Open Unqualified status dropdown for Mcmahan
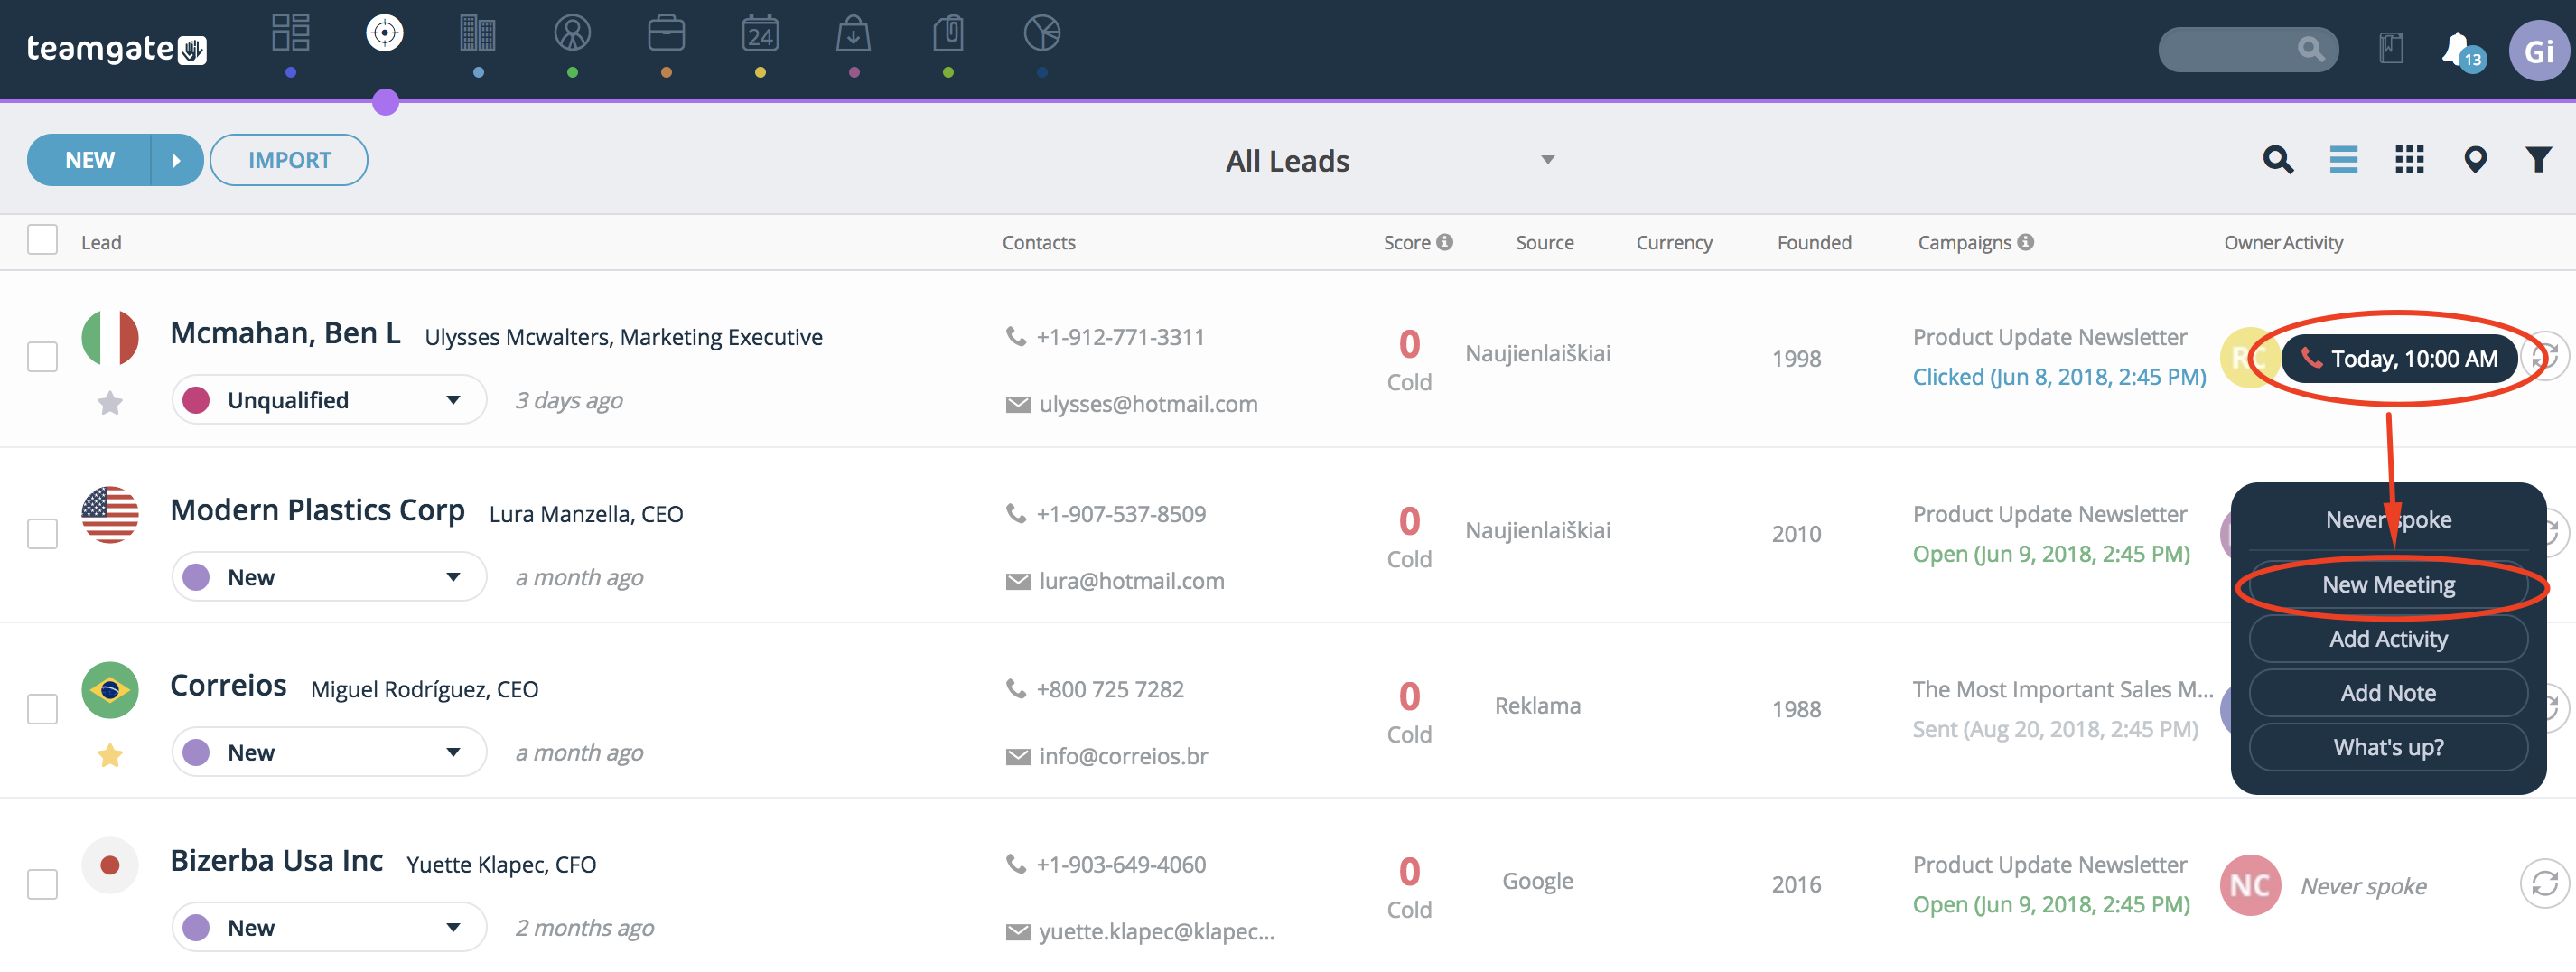 [x=329, y=400]
